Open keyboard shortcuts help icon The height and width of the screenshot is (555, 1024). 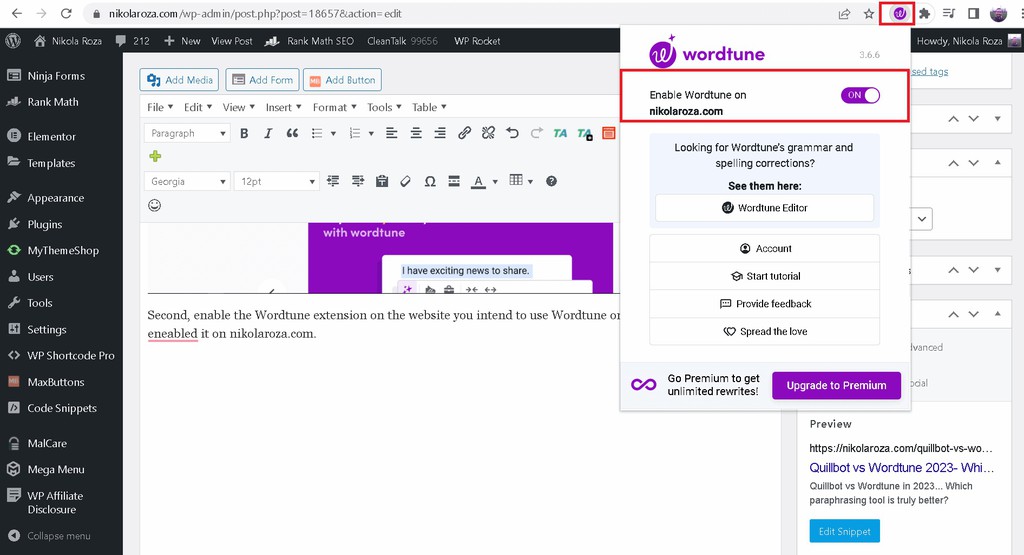click(x=551, y=182)
